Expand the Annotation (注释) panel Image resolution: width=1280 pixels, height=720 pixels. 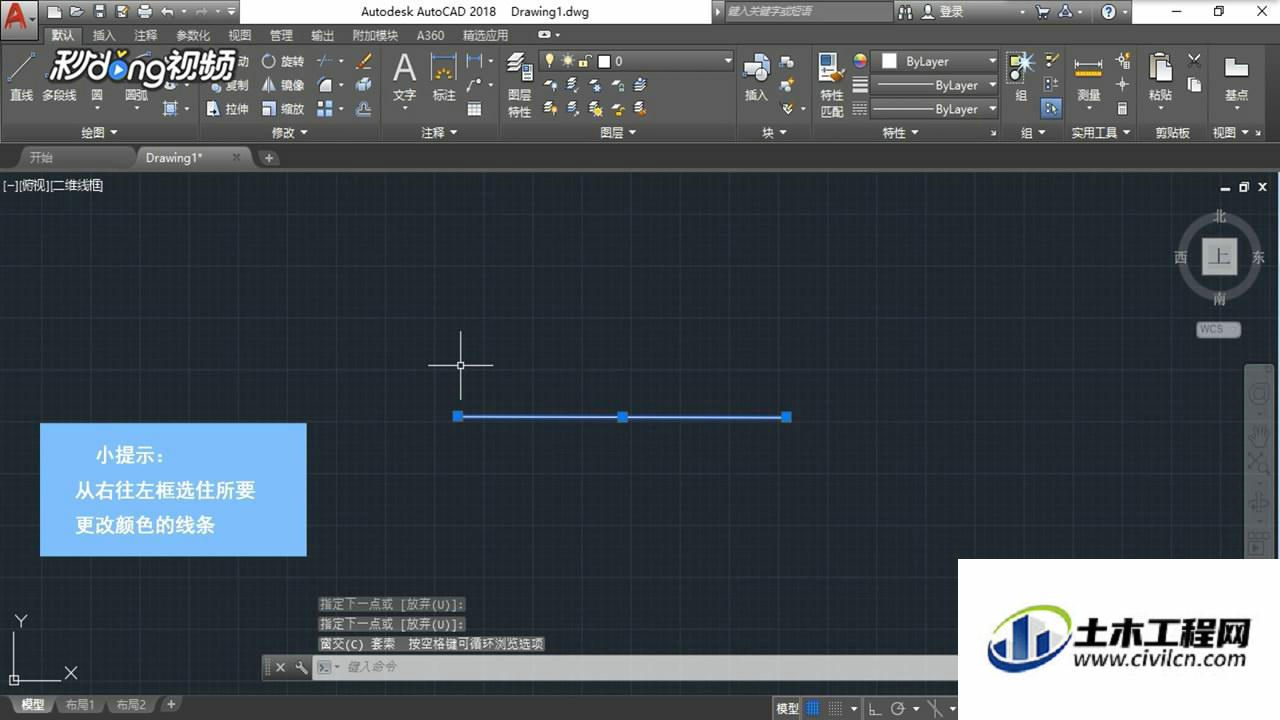coord(439,132)
